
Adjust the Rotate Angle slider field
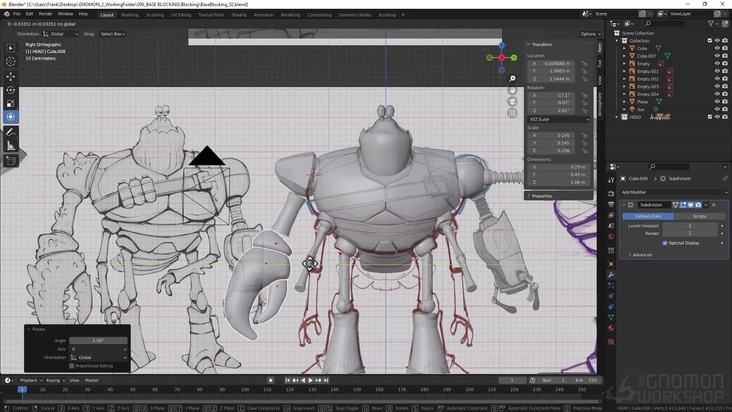tap(99, 341)
